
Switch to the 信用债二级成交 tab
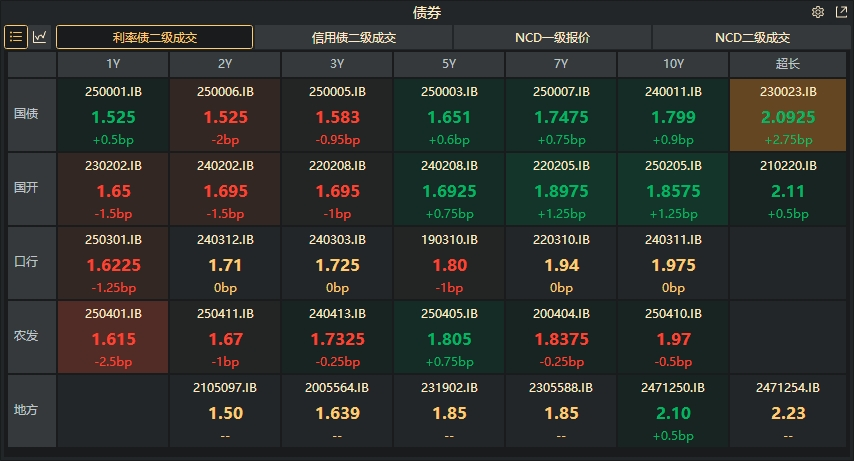click(x=353, y=37)
